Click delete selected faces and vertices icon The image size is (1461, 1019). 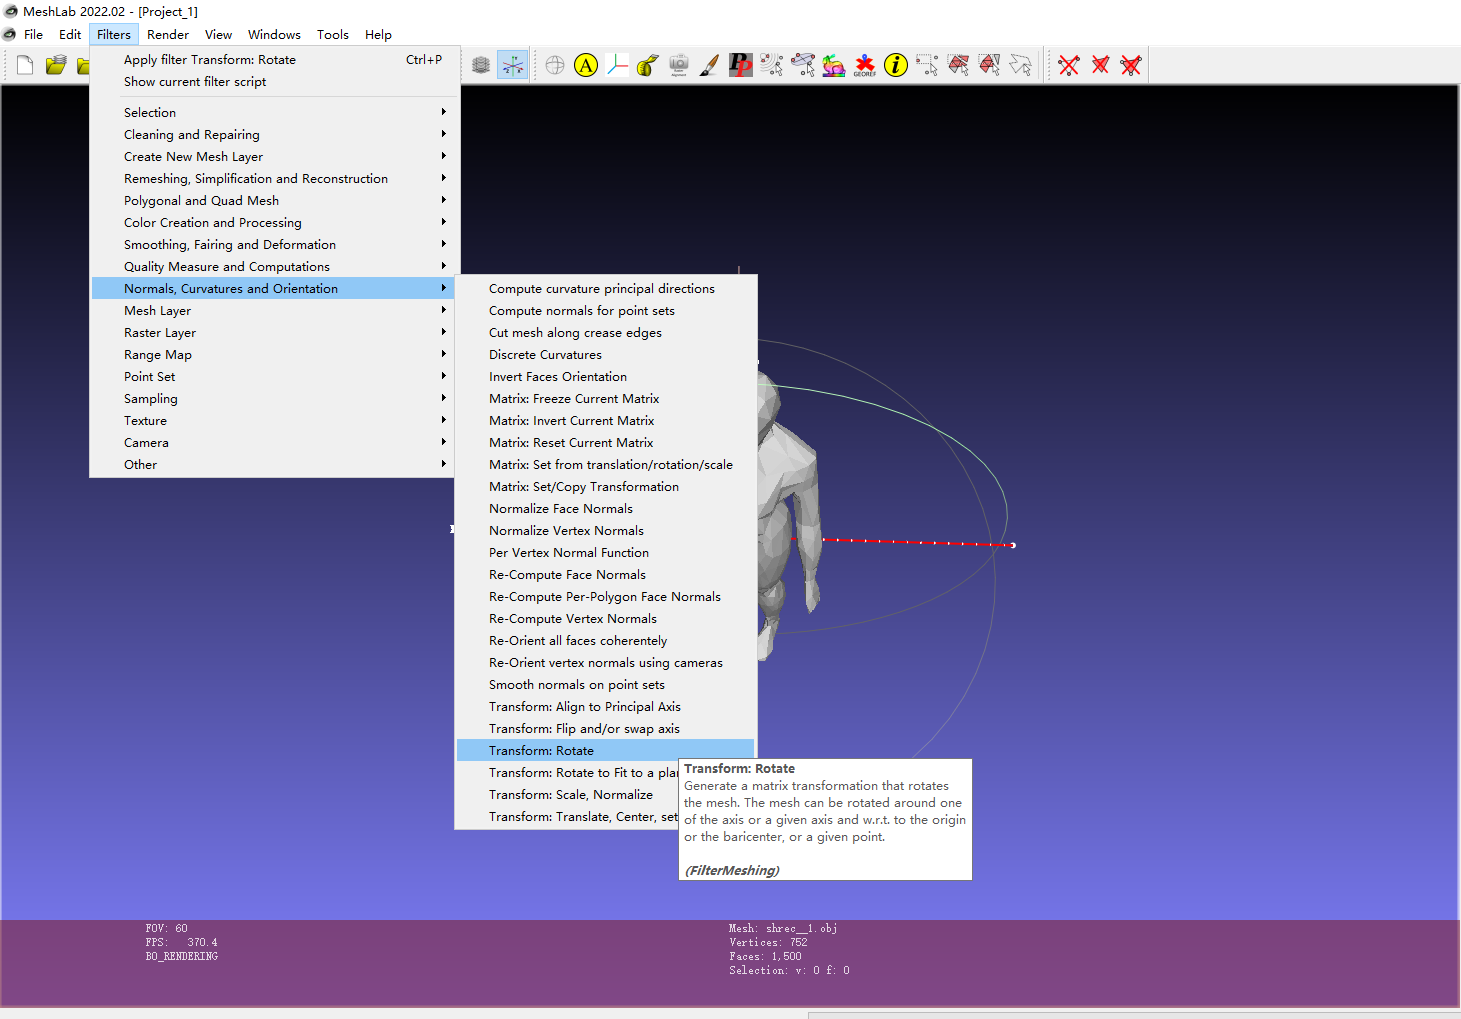tap(1131, 65)
